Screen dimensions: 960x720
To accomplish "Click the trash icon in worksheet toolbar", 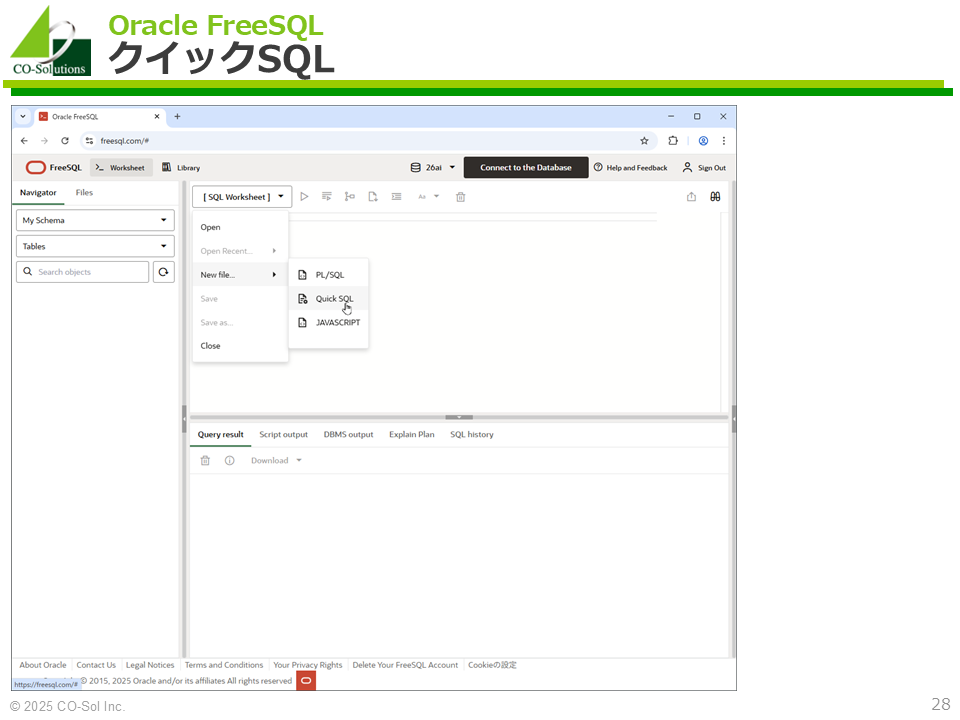I will pyautogui.click(x=461, y=197).
